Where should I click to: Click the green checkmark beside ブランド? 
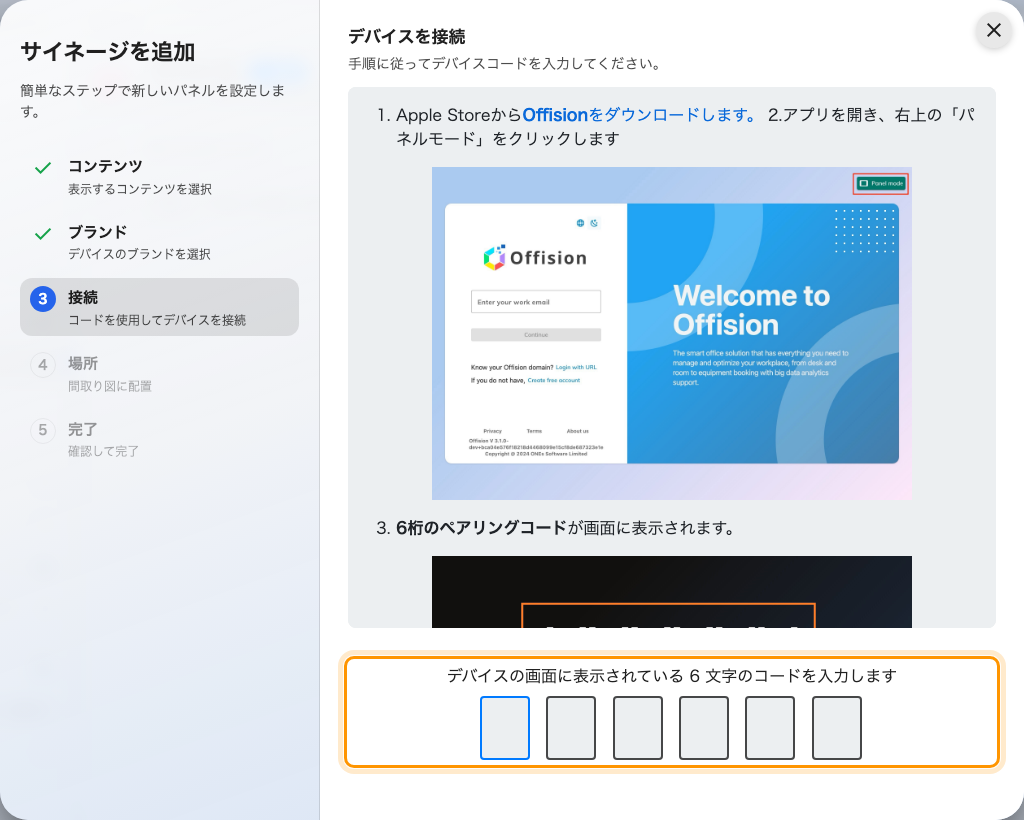[43, 234]
